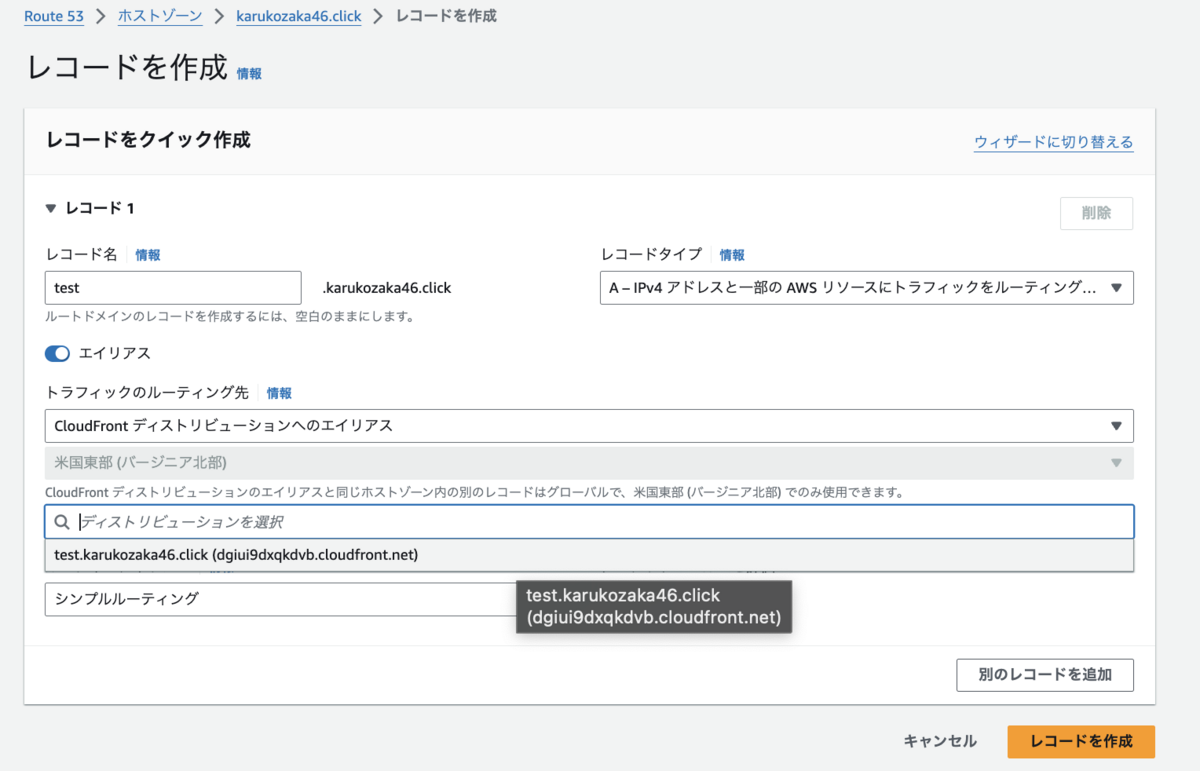
Task: Collapse the レコード 1 section triangle
Action: coord(51,208)
